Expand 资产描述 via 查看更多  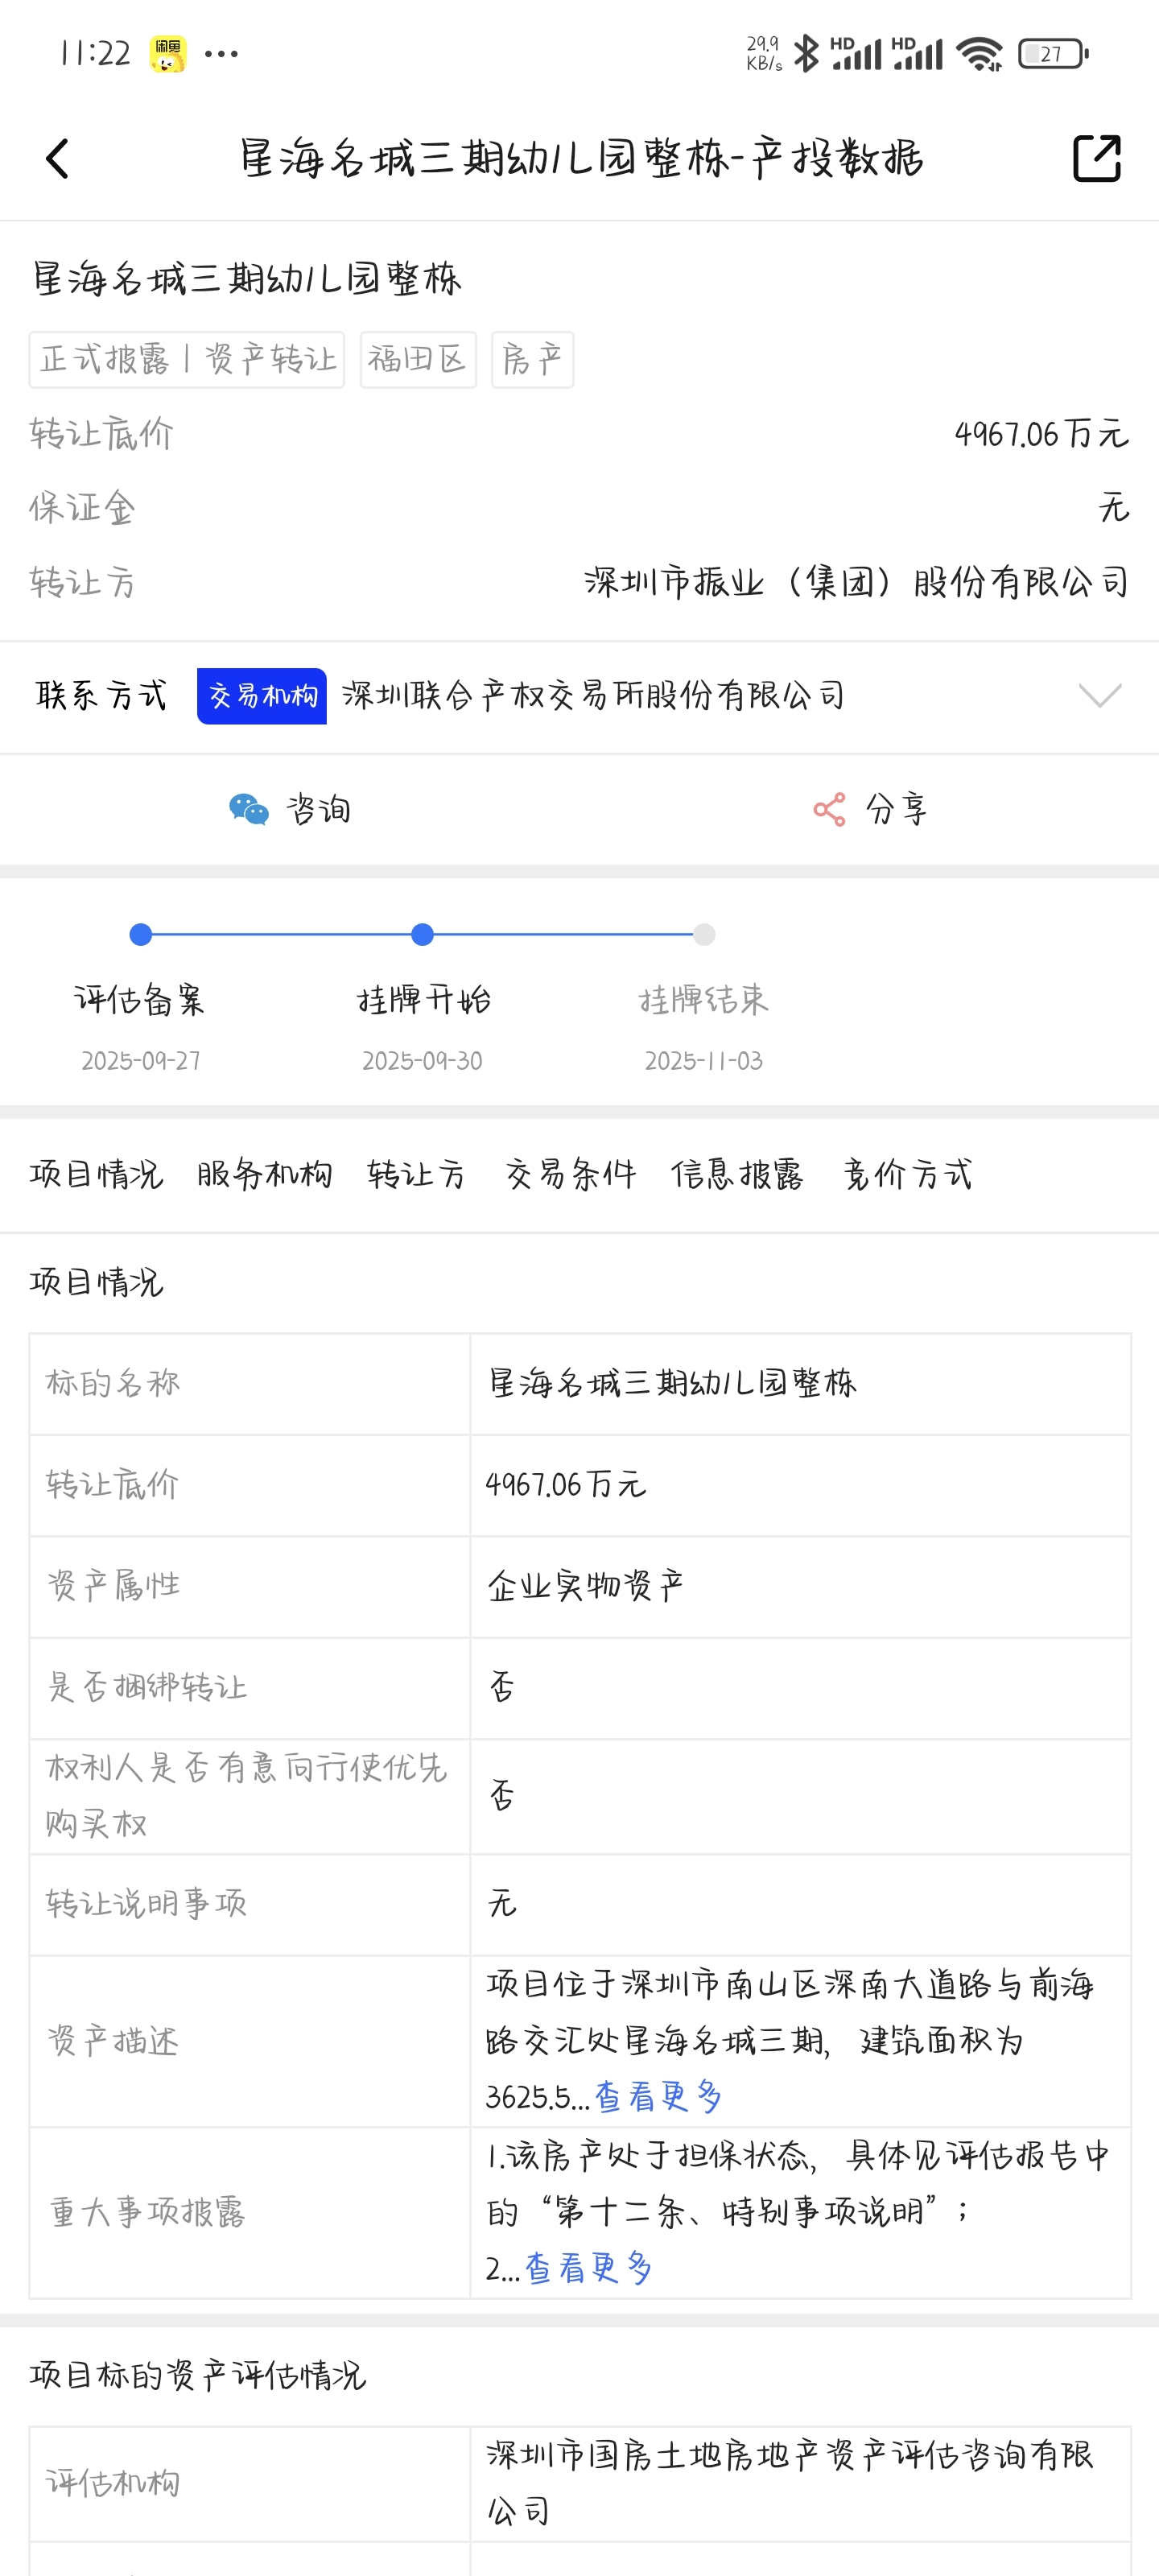click(658, 2096)
